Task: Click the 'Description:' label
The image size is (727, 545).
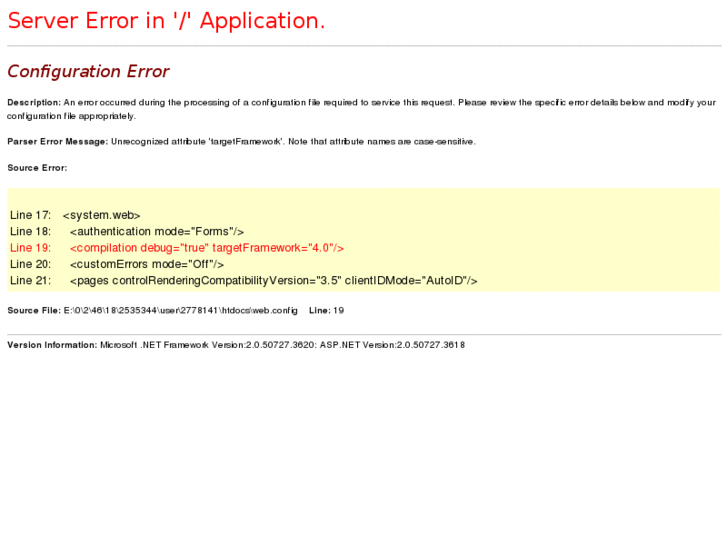Action: [x=34, y=103]
